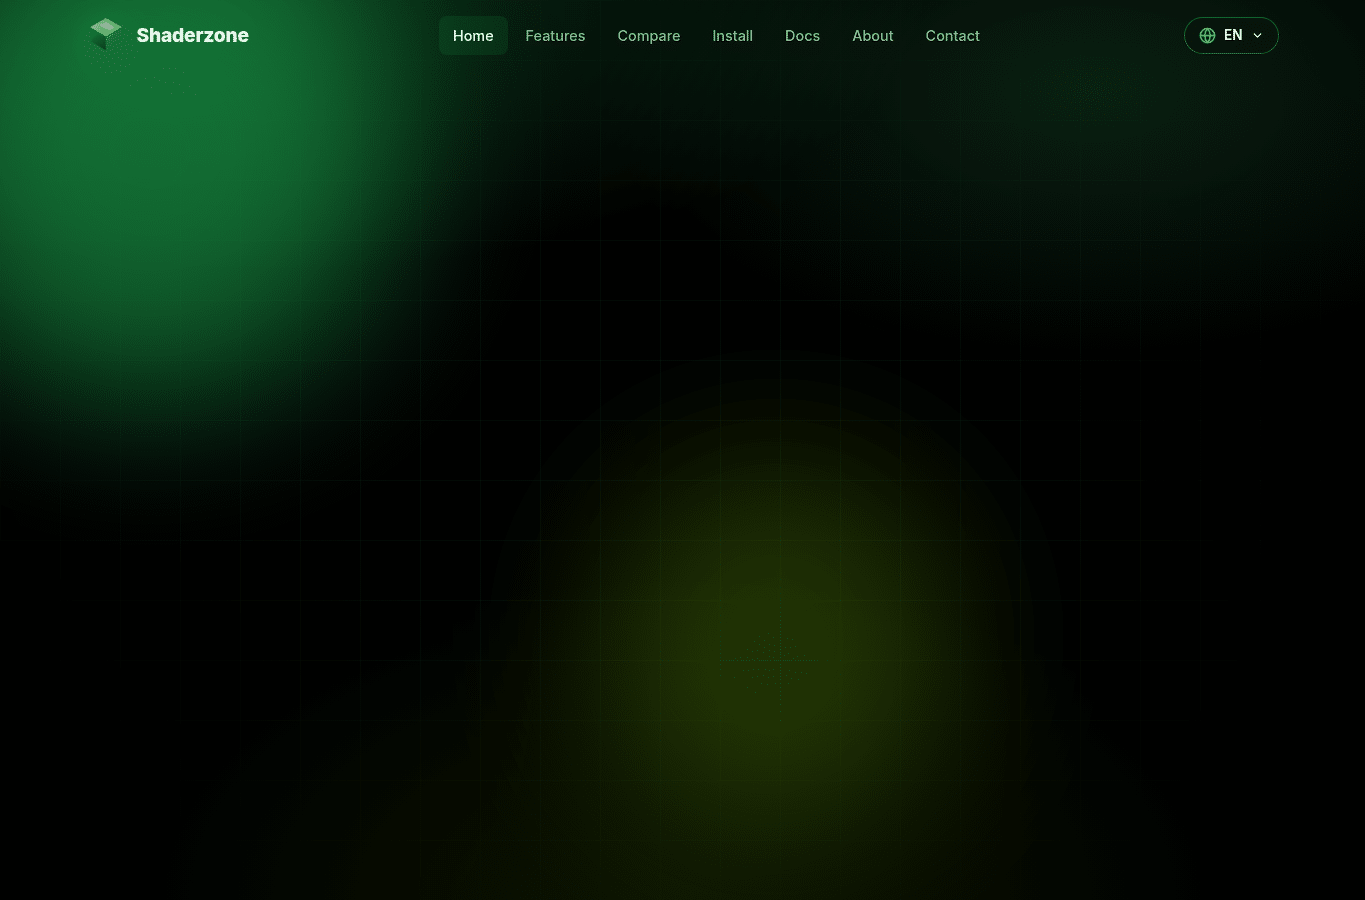Visit the About page
1365x900 pixels.
point(872,36)
